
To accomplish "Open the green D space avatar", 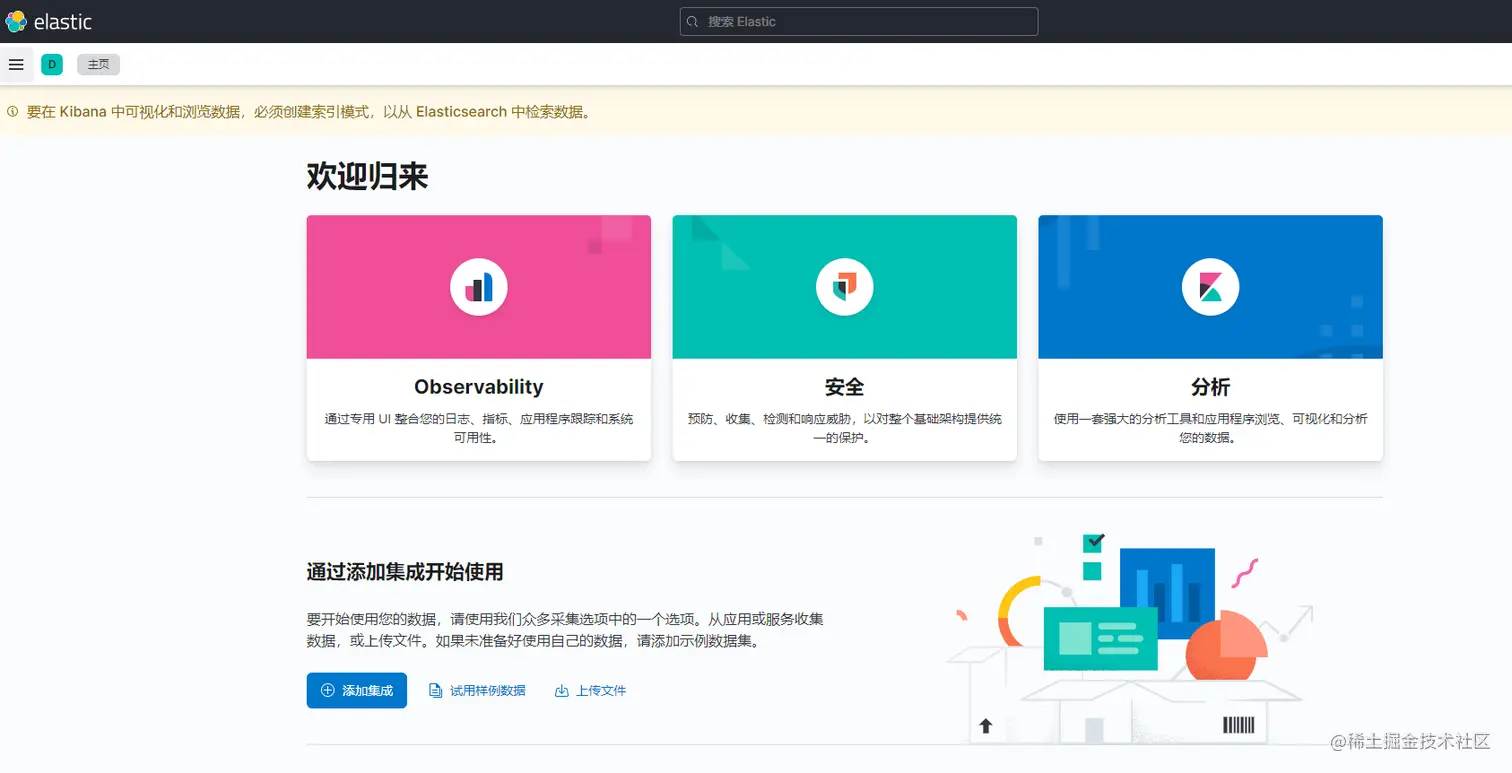I will (52, 64).
